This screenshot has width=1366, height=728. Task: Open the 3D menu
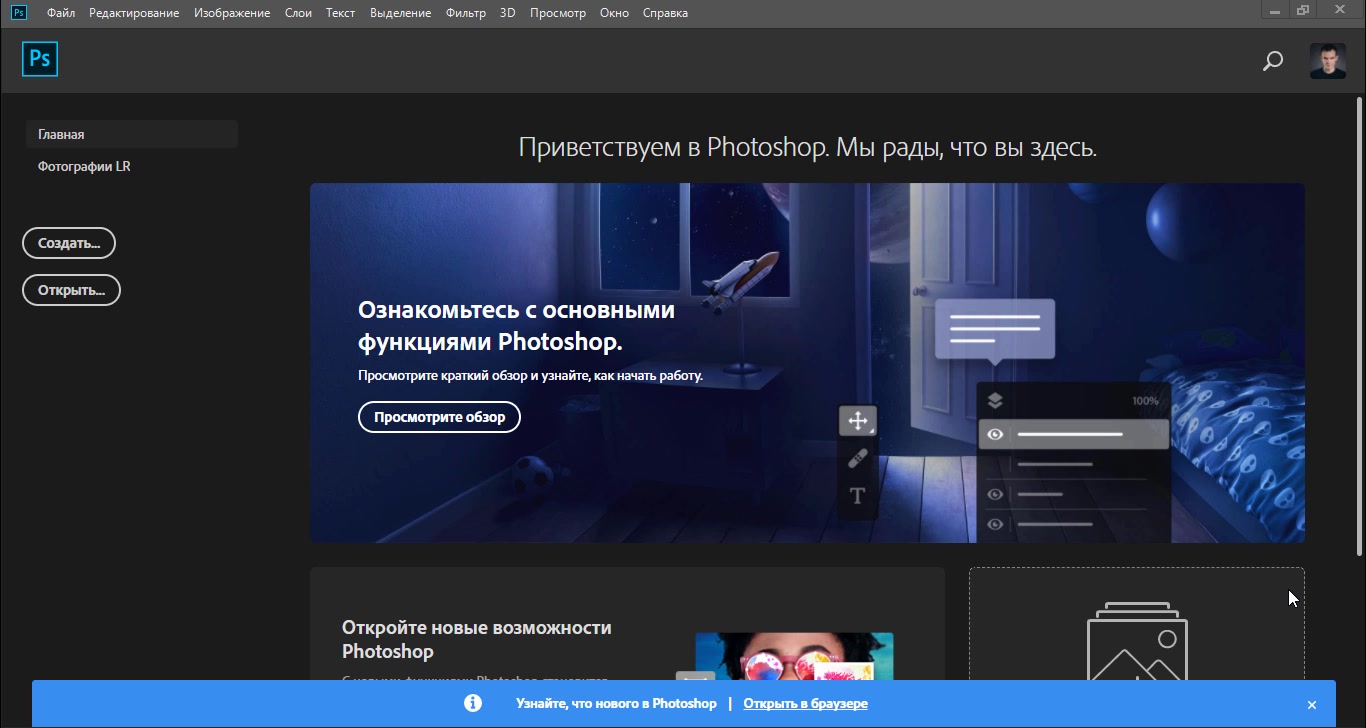pos(507,13)
